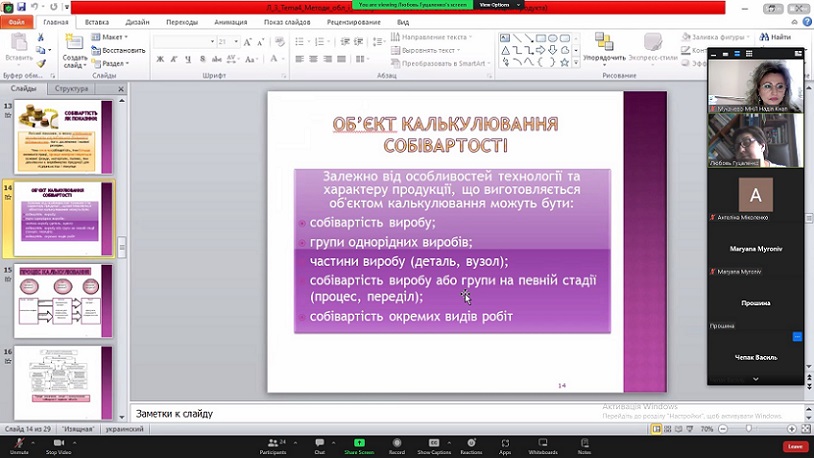814x458 pixels.
Task: Click the decrease indent icon
Action: tap(345, 42)
